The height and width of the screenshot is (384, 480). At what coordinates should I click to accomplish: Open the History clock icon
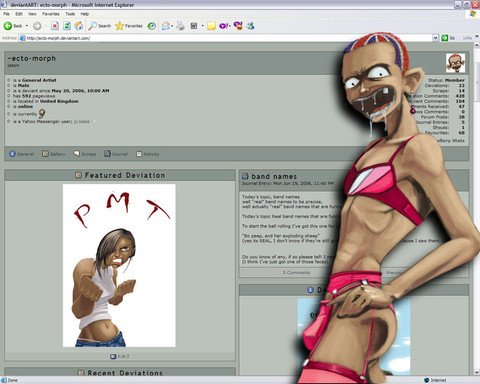click(152, 26)
